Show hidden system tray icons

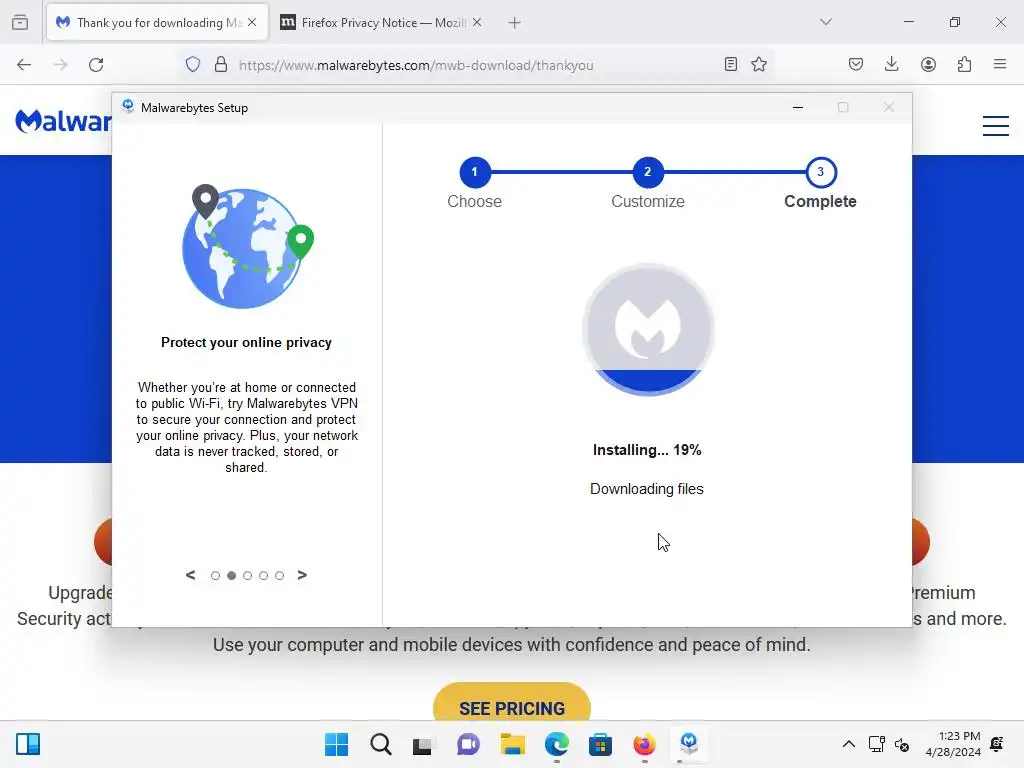(848, 744)
